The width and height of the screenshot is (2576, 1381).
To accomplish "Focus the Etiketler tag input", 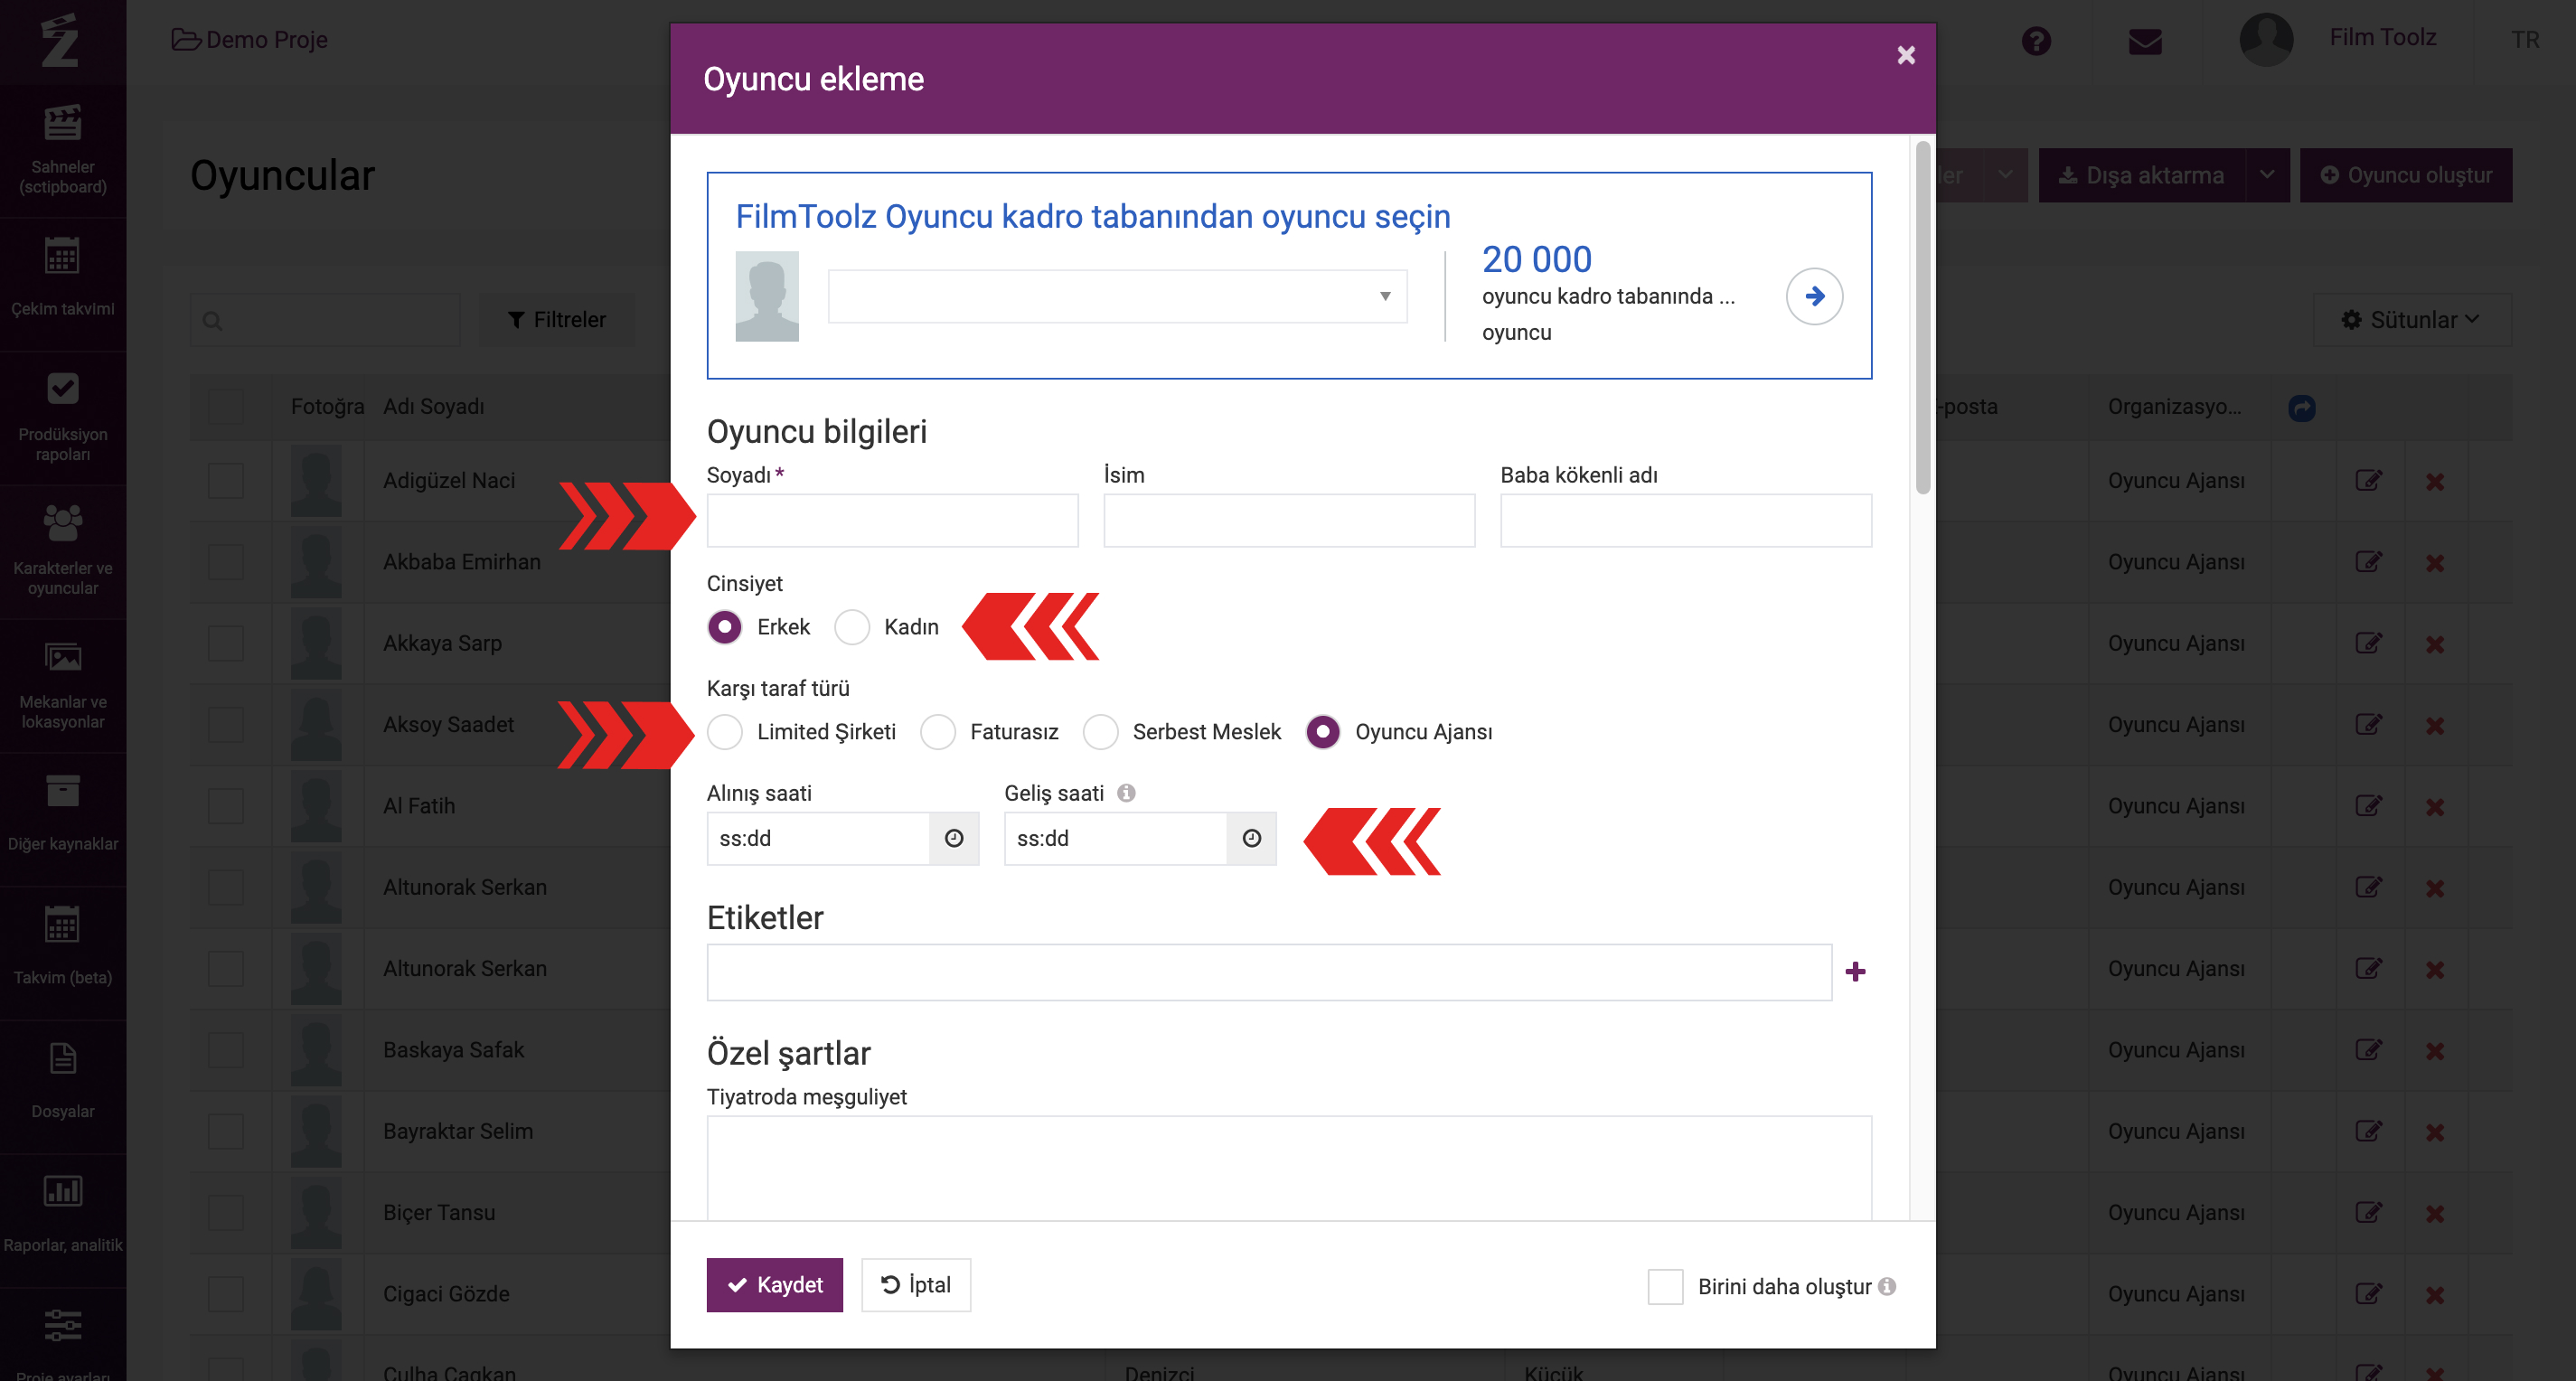I will (x=1268, y=972).
